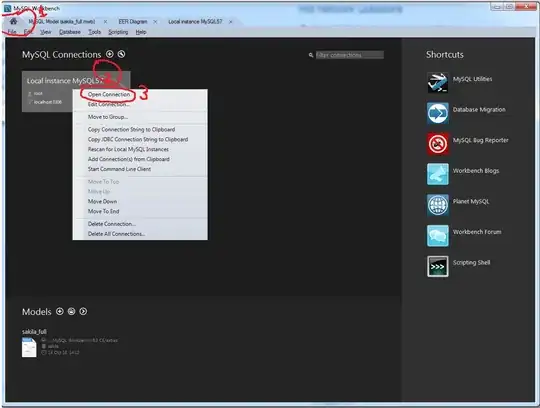Open the sakila_full model thumbnail

pos(29,347)
